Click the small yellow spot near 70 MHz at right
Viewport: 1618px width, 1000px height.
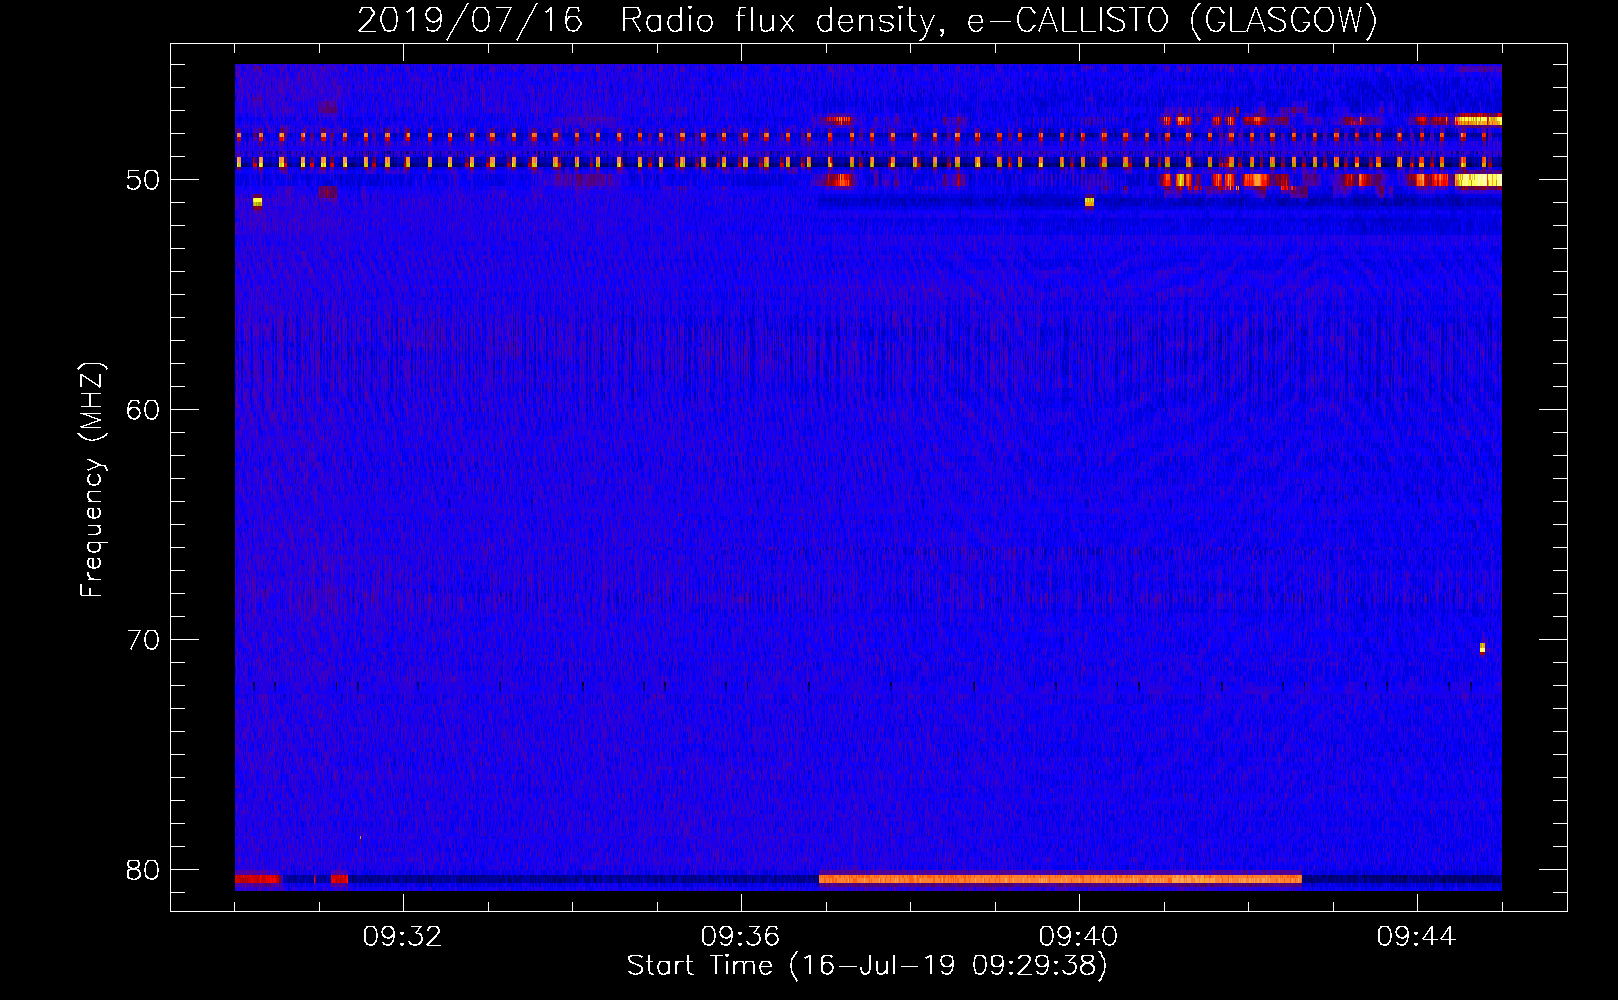tap(1482, 648)
